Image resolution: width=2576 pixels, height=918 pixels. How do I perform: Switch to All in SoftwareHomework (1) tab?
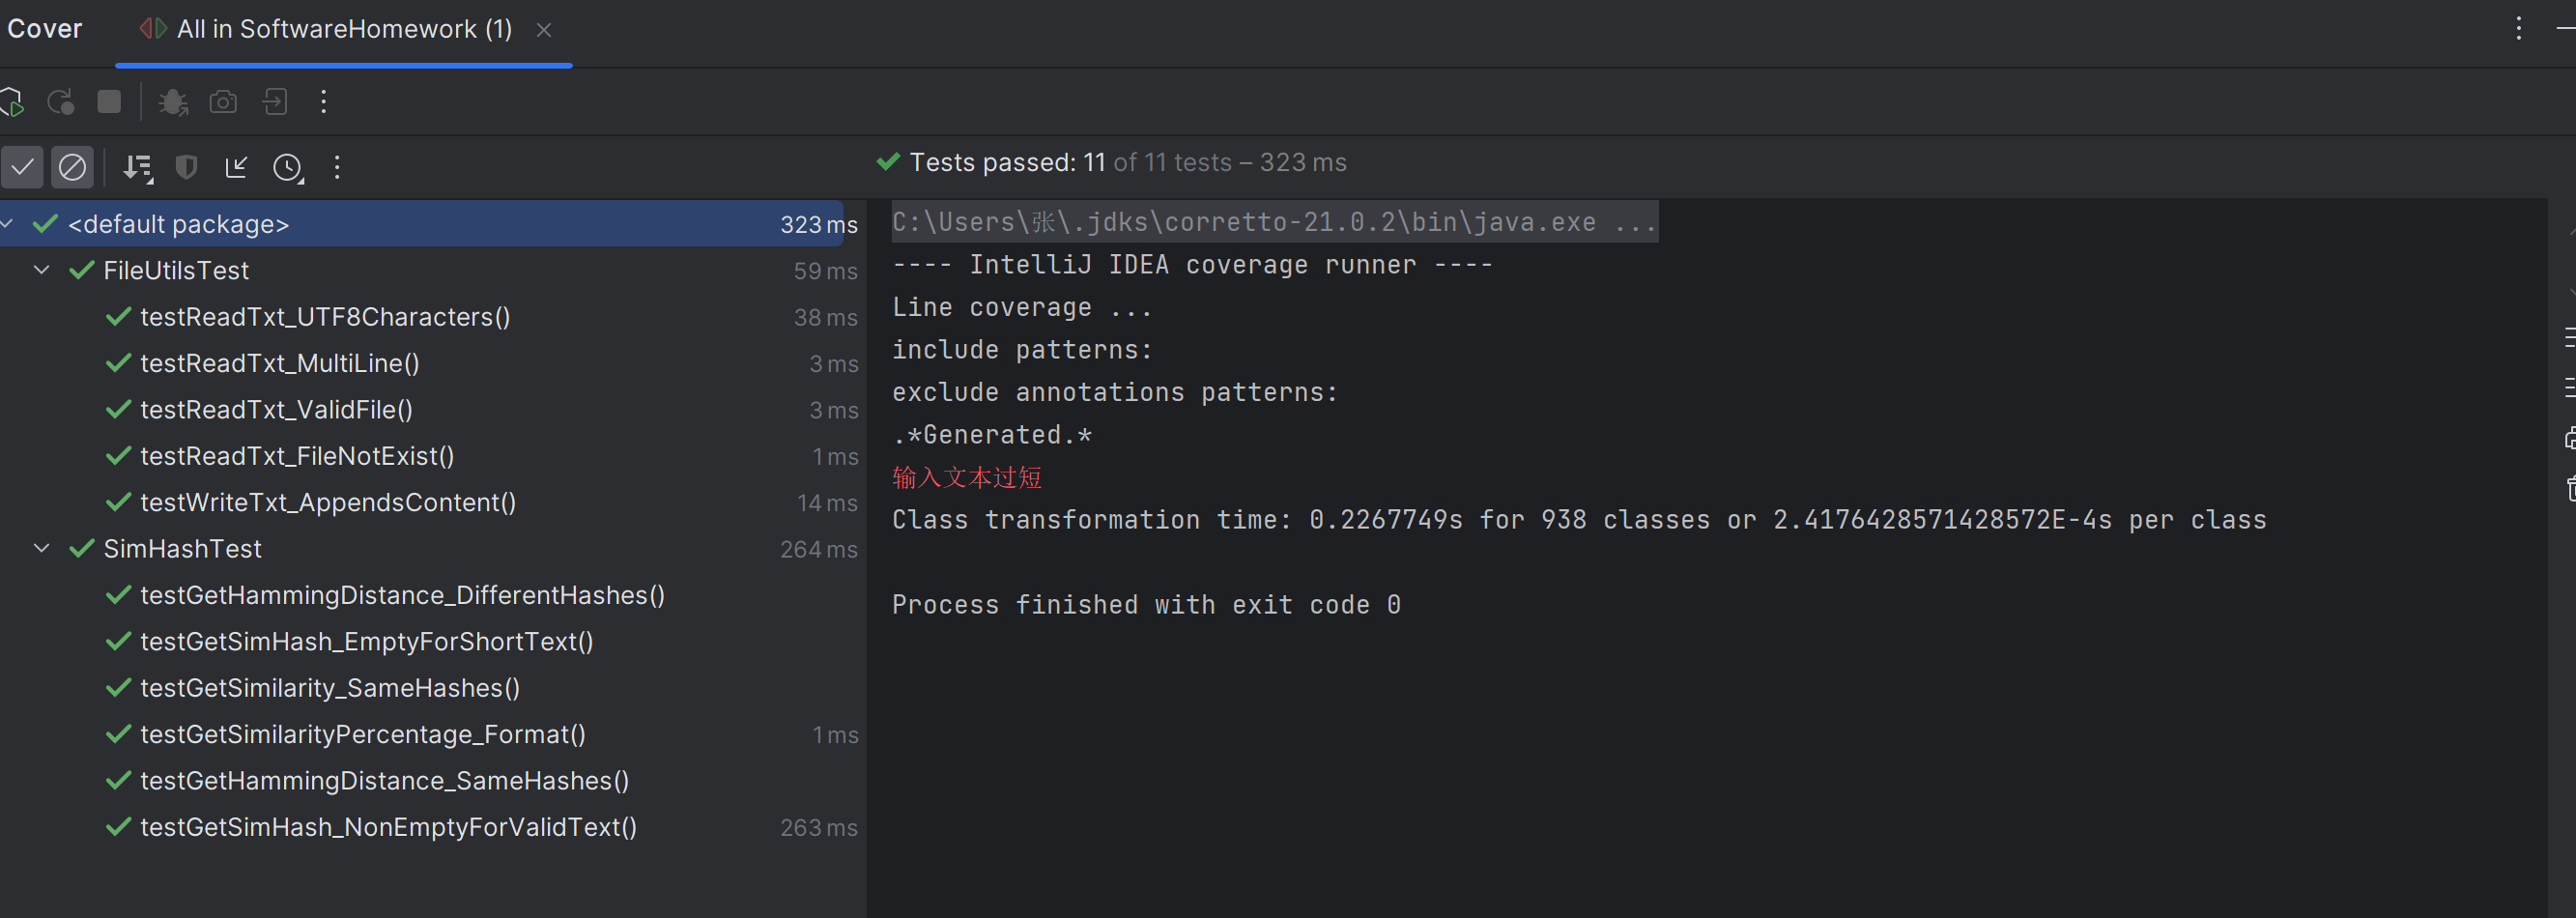(x=343, y=30)
